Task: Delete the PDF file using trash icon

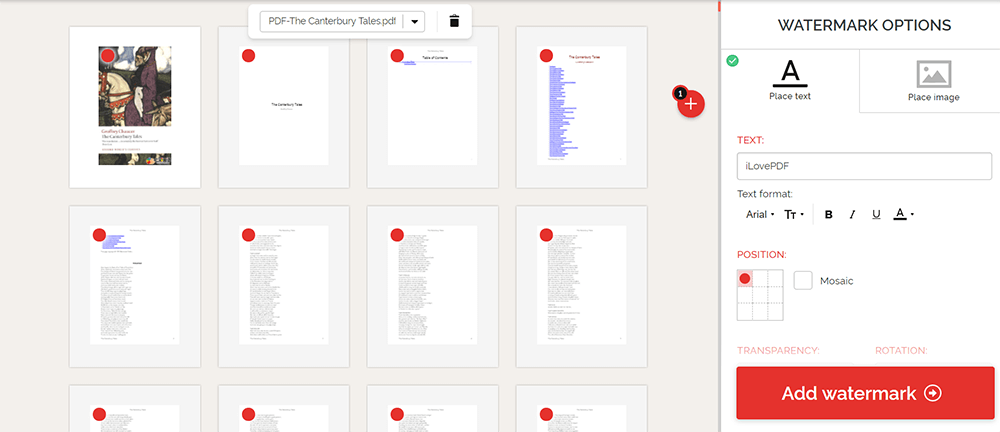Action: click(x=454, y=21)
